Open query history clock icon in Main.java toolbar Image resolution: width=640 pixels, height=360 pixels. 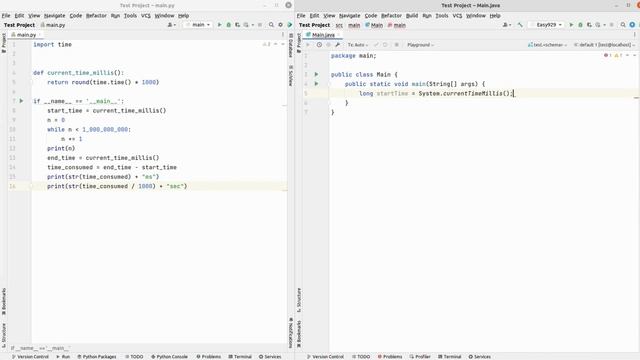pos(319,45)
